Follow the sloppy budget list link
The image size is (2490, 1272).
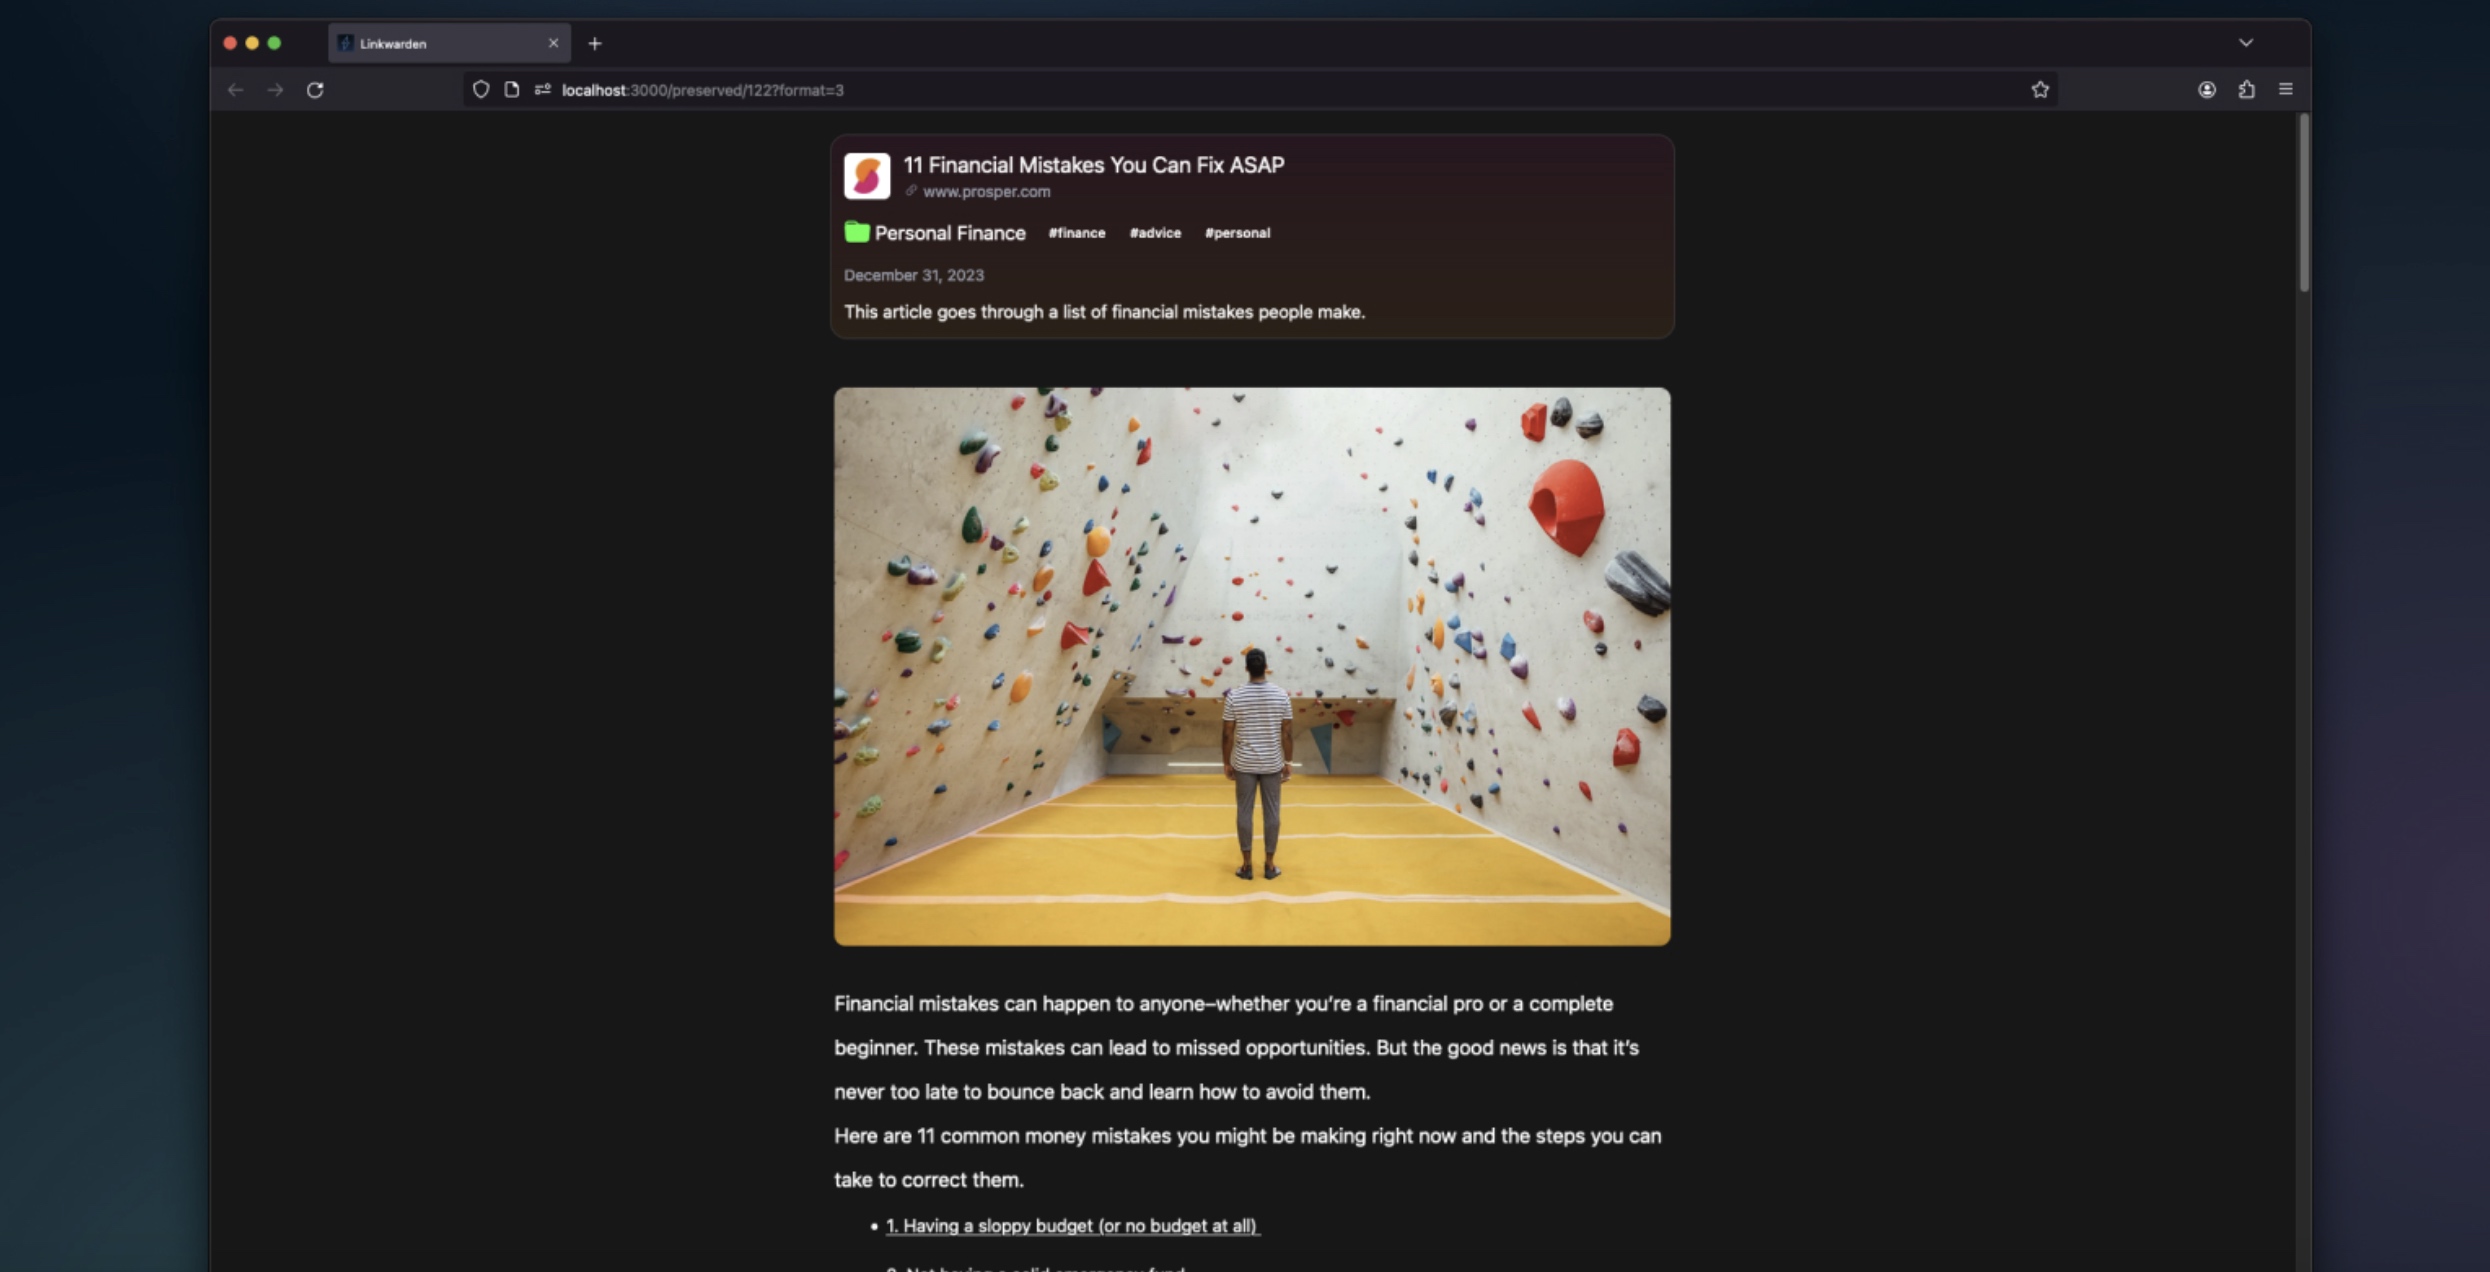(x=1073, y=1226)
